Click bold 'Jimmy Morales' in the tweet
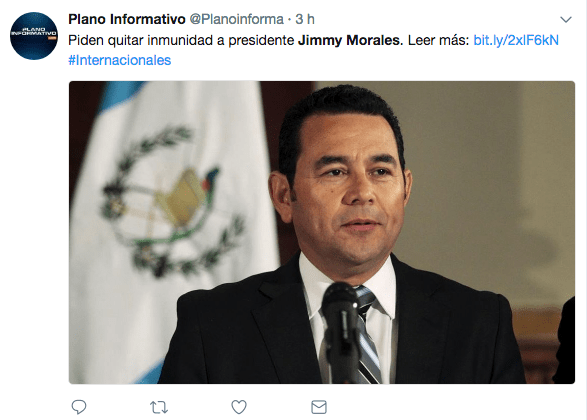Screen dimensions: 587x420 (x=349, y=40)
